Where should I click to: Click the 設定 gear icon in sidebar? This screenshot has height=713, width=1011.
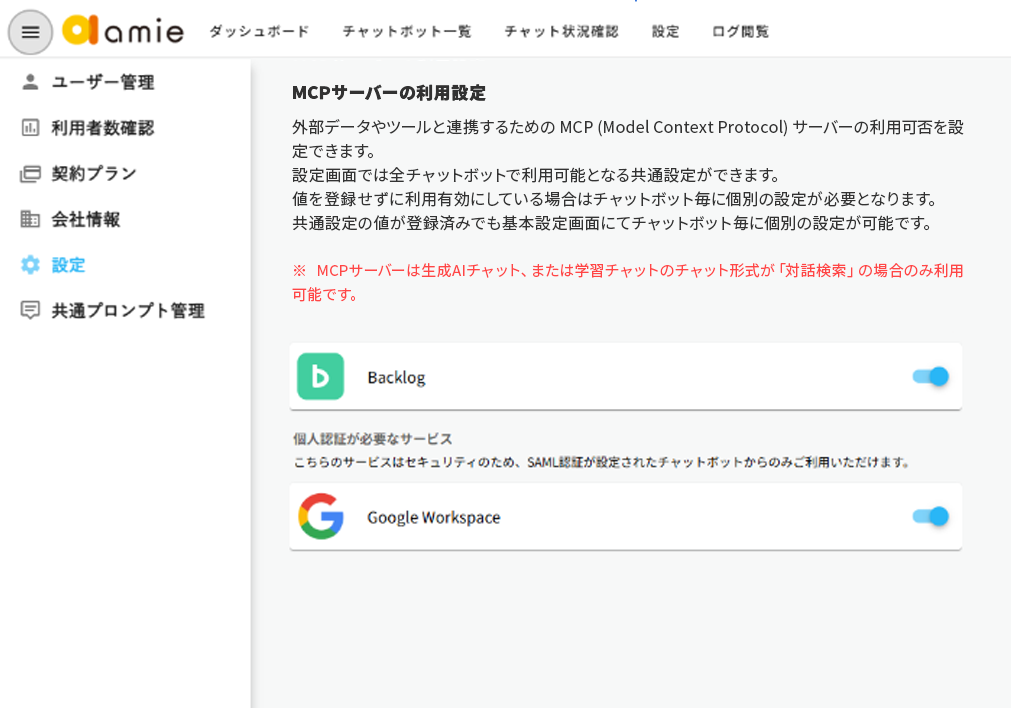coord(30,265)
